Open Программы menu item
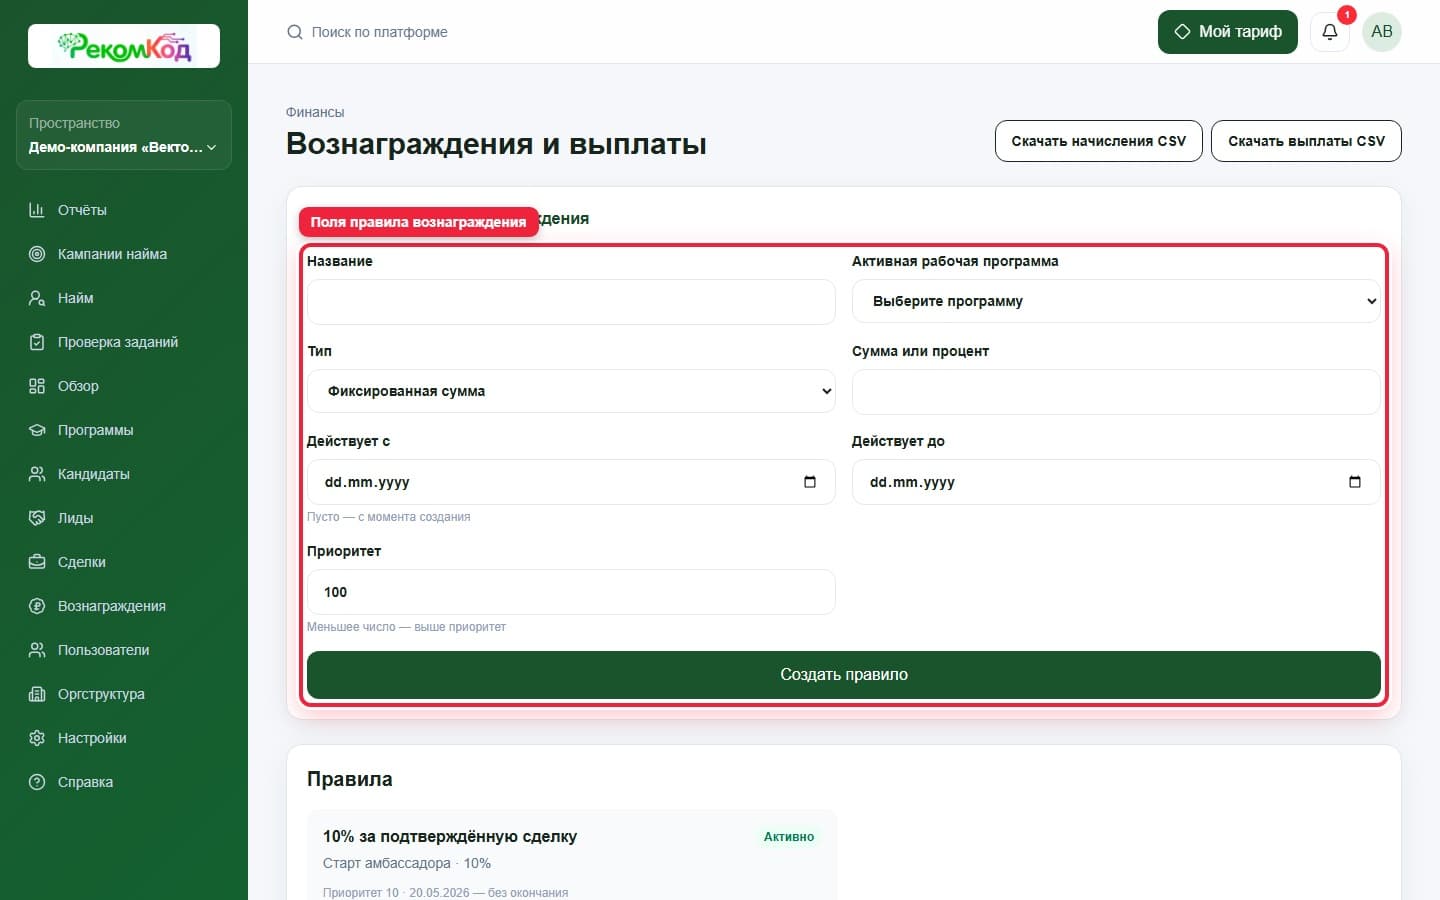This screenshot has width=1440, height=900. point(124,430)
